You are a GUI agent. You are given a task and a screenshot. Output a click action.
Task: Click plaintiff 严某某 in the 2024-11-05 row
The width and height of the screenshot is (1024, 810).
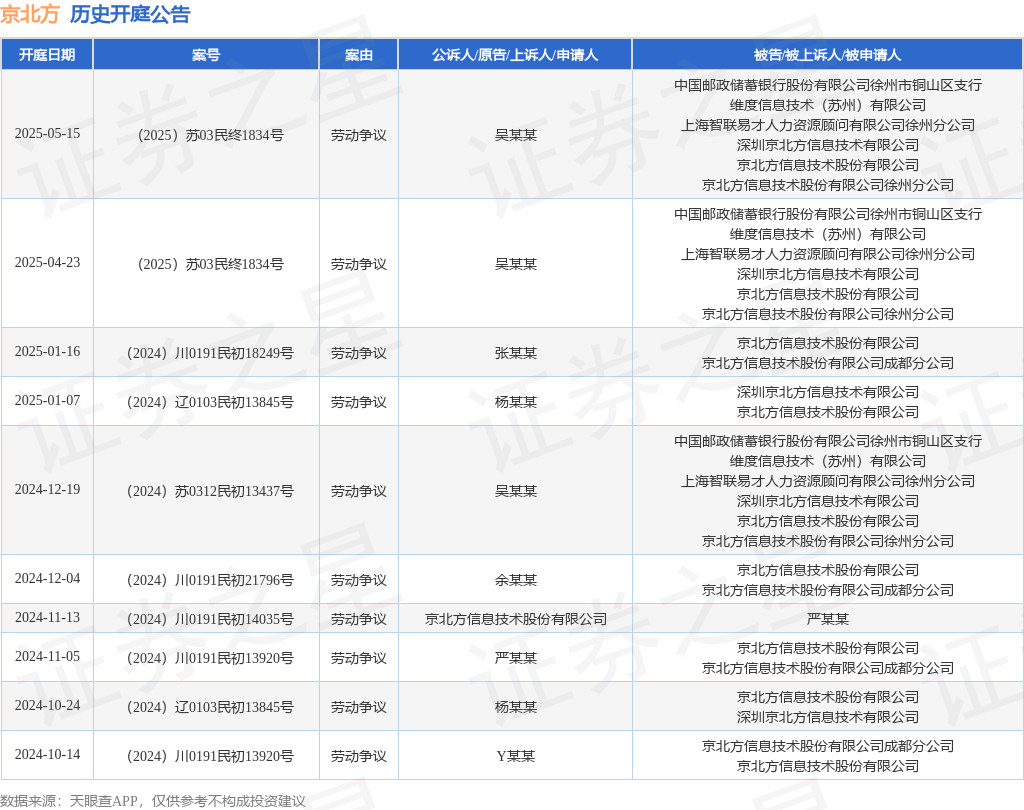click(515, 658)
